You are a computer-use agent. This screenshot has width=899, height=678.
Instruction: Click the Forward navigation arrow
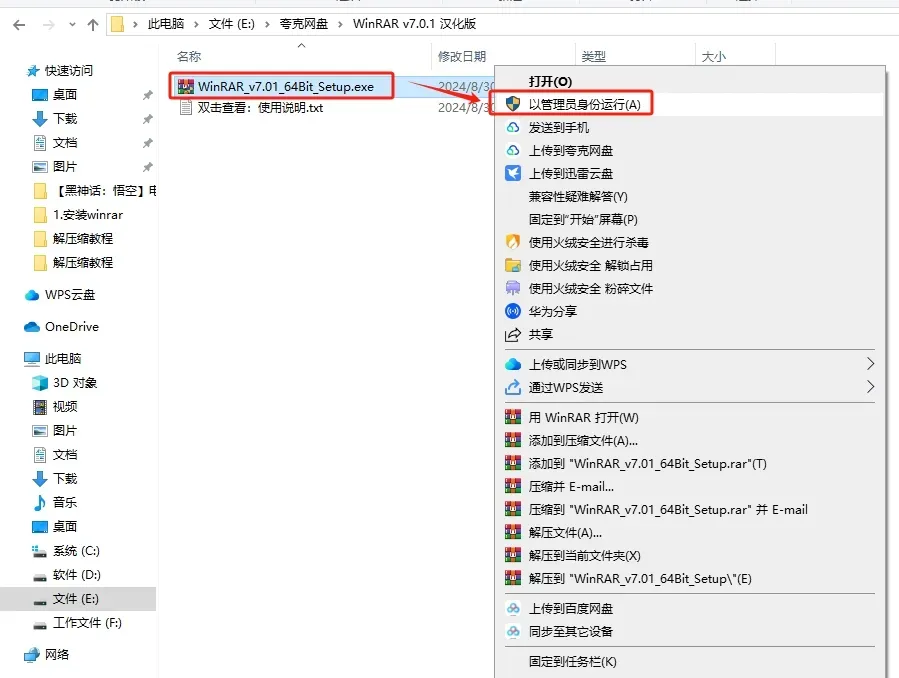click(49, 25)
